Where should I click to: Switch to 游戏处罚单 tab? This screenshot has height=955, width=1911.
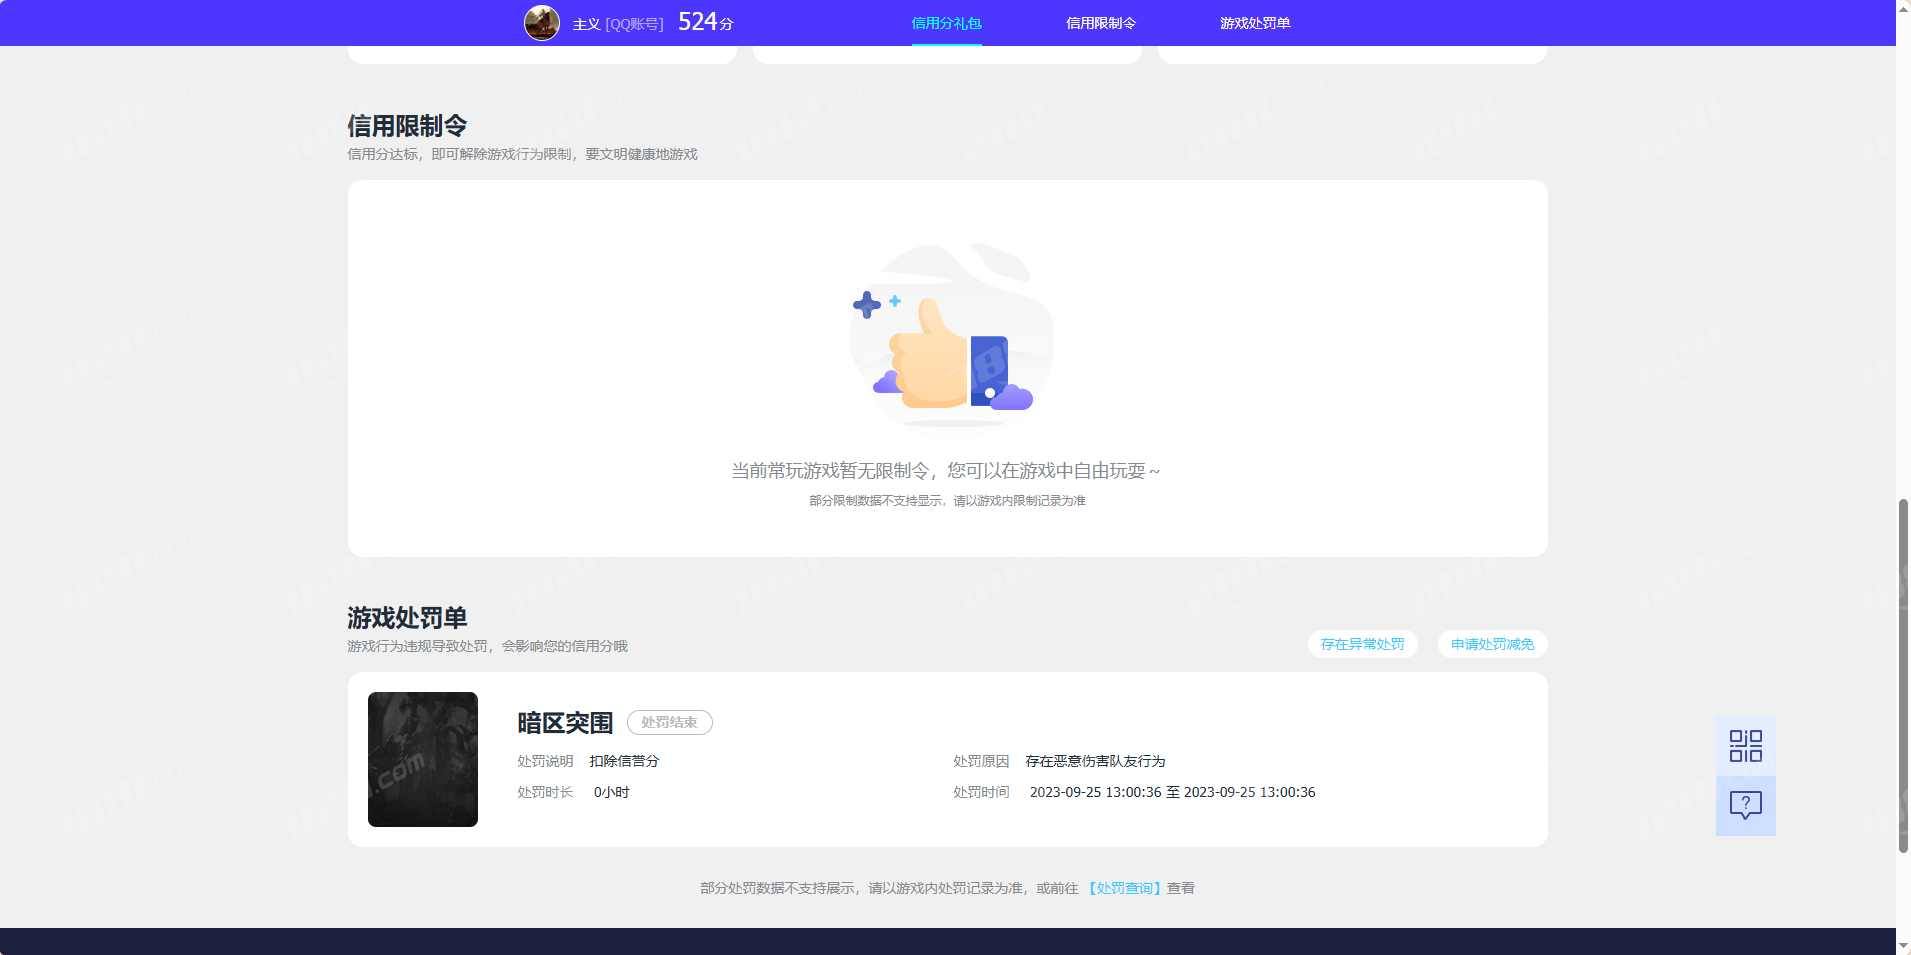(1254, 23)
